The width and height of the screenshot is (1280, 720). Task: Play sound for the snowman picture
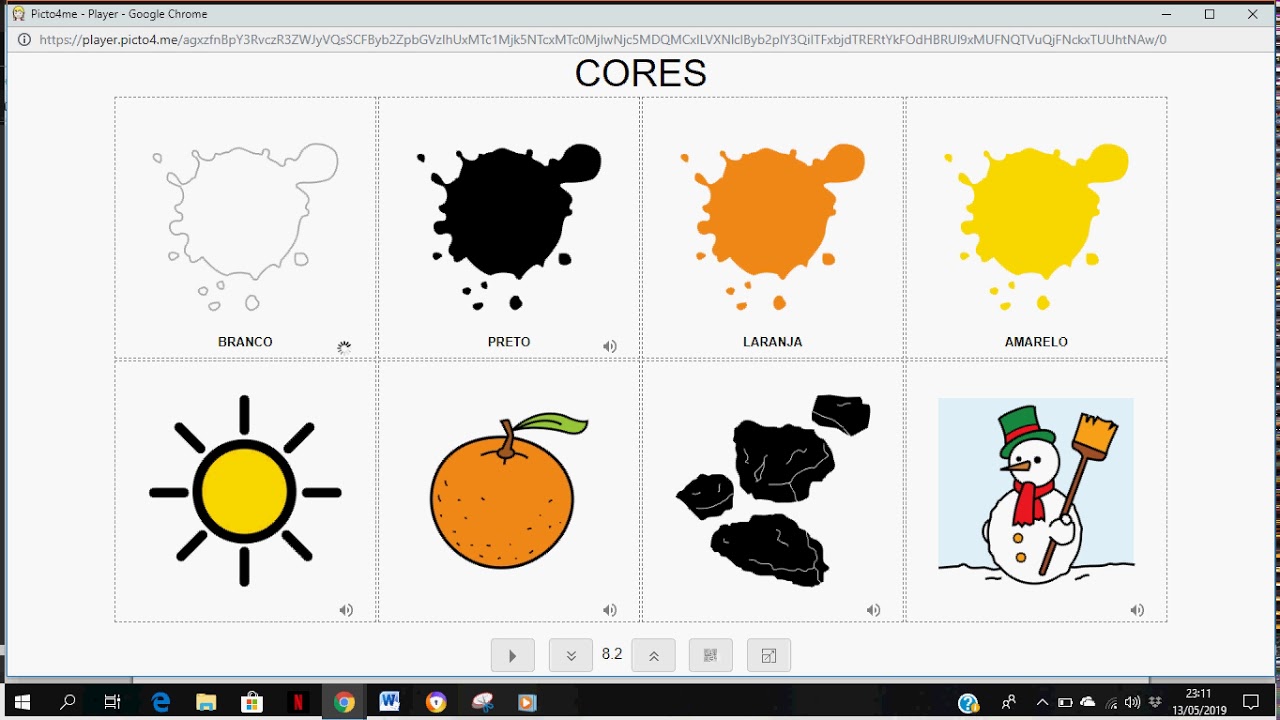tap(1137, 610)
